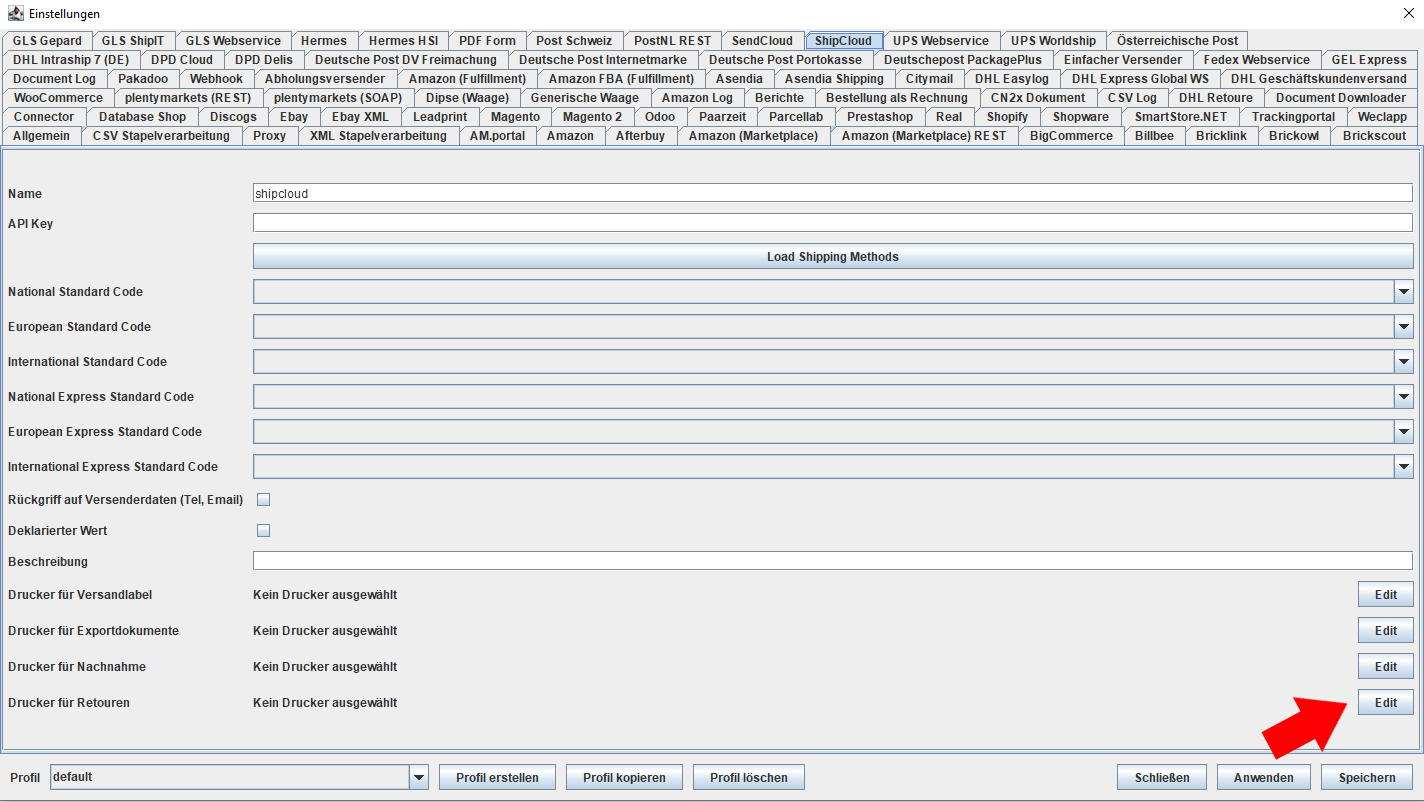Viewport: 1424px width, 802px height.
Task: Open the Bestellung als Rechnung tab
Action: point(896,98)
